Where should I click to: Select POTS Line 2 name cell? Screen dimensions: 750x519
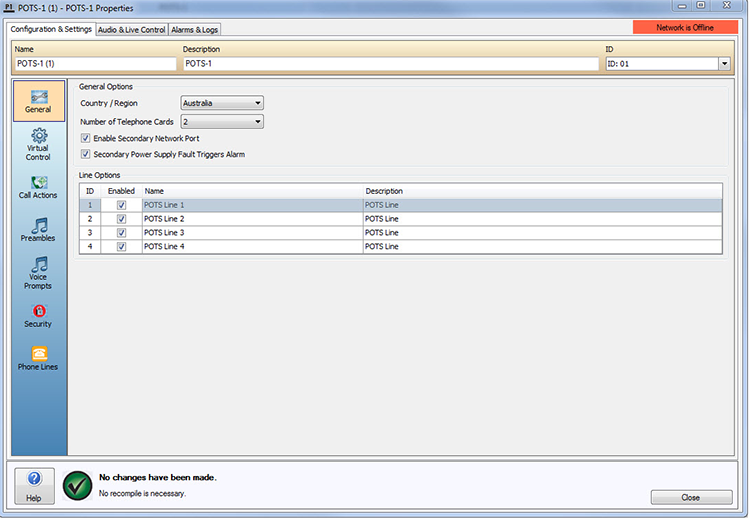(253, 219)
